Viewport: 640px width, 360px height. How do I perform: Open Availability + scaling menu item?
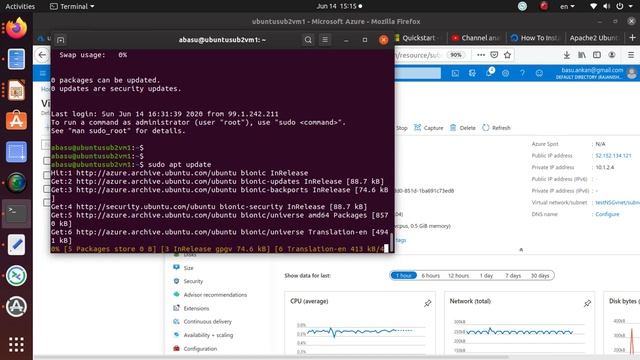[x=208, y=335]
